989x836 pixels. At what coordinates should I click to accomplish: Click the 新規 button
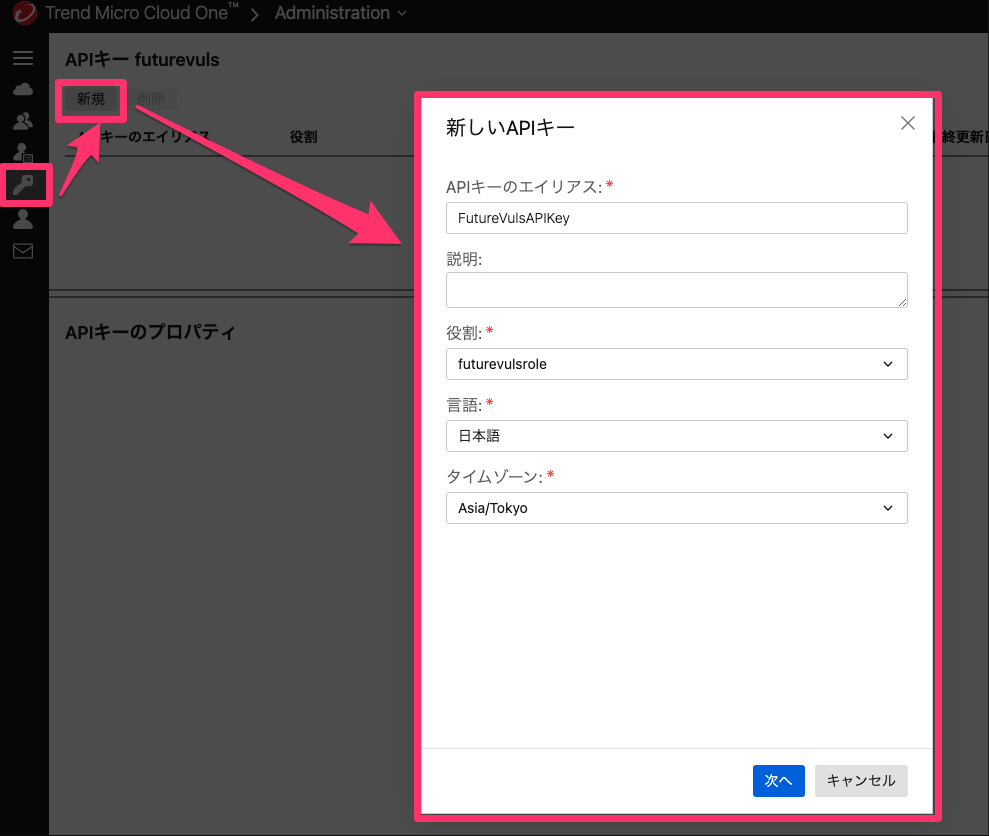pos(91,99)
